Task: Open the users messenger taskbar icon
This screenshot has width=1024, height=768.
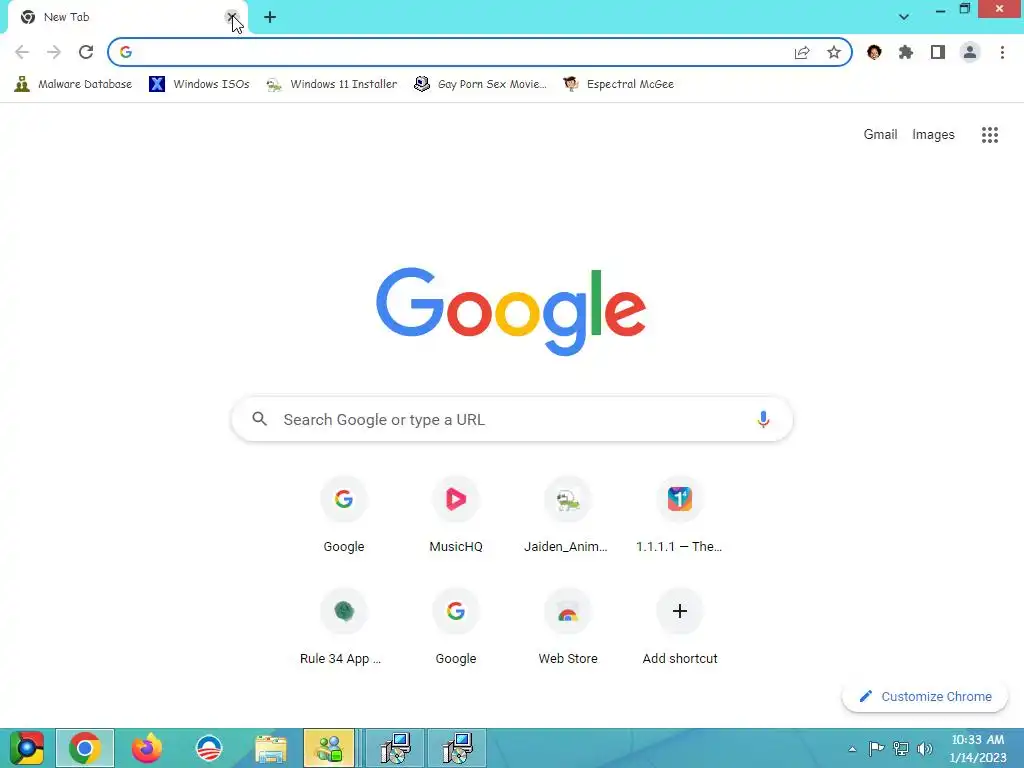Action: (x=329, y=748)
